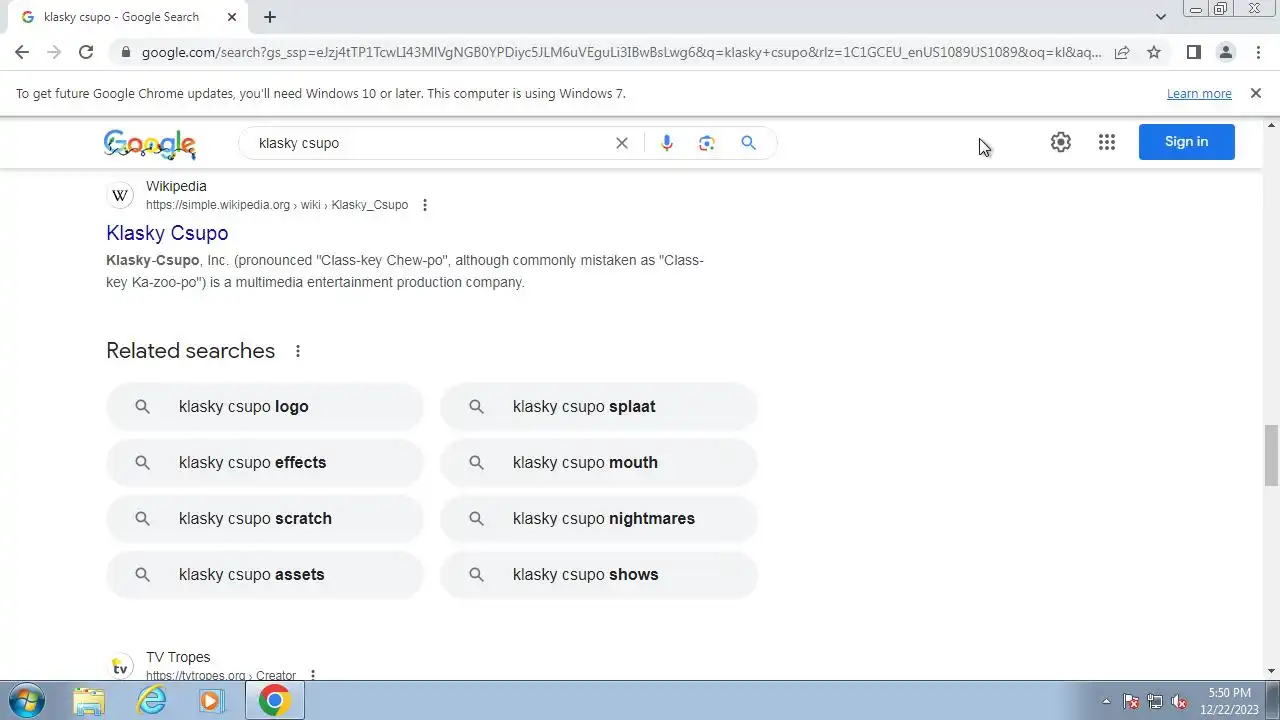This screenshot has height=720, width=1280.
Task: Open Google apps grid
Action: click(1107, 142)
